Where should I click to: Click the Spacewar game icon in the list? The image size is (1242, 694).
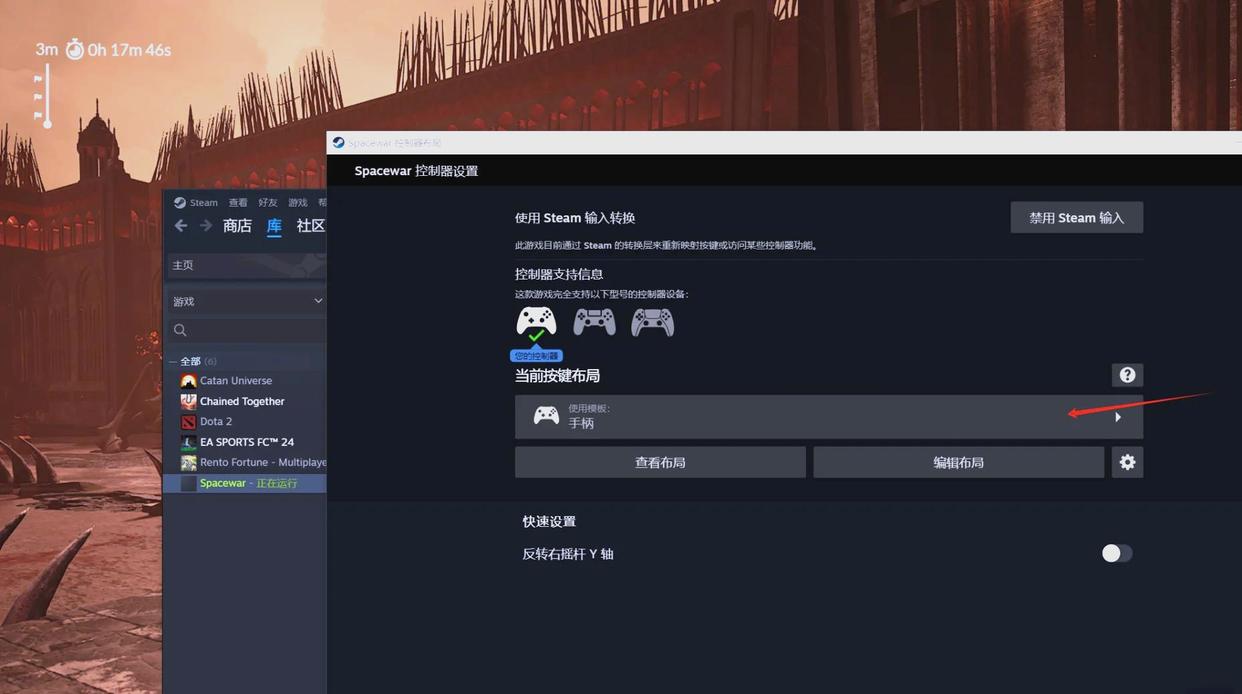(x=188, y=483)
